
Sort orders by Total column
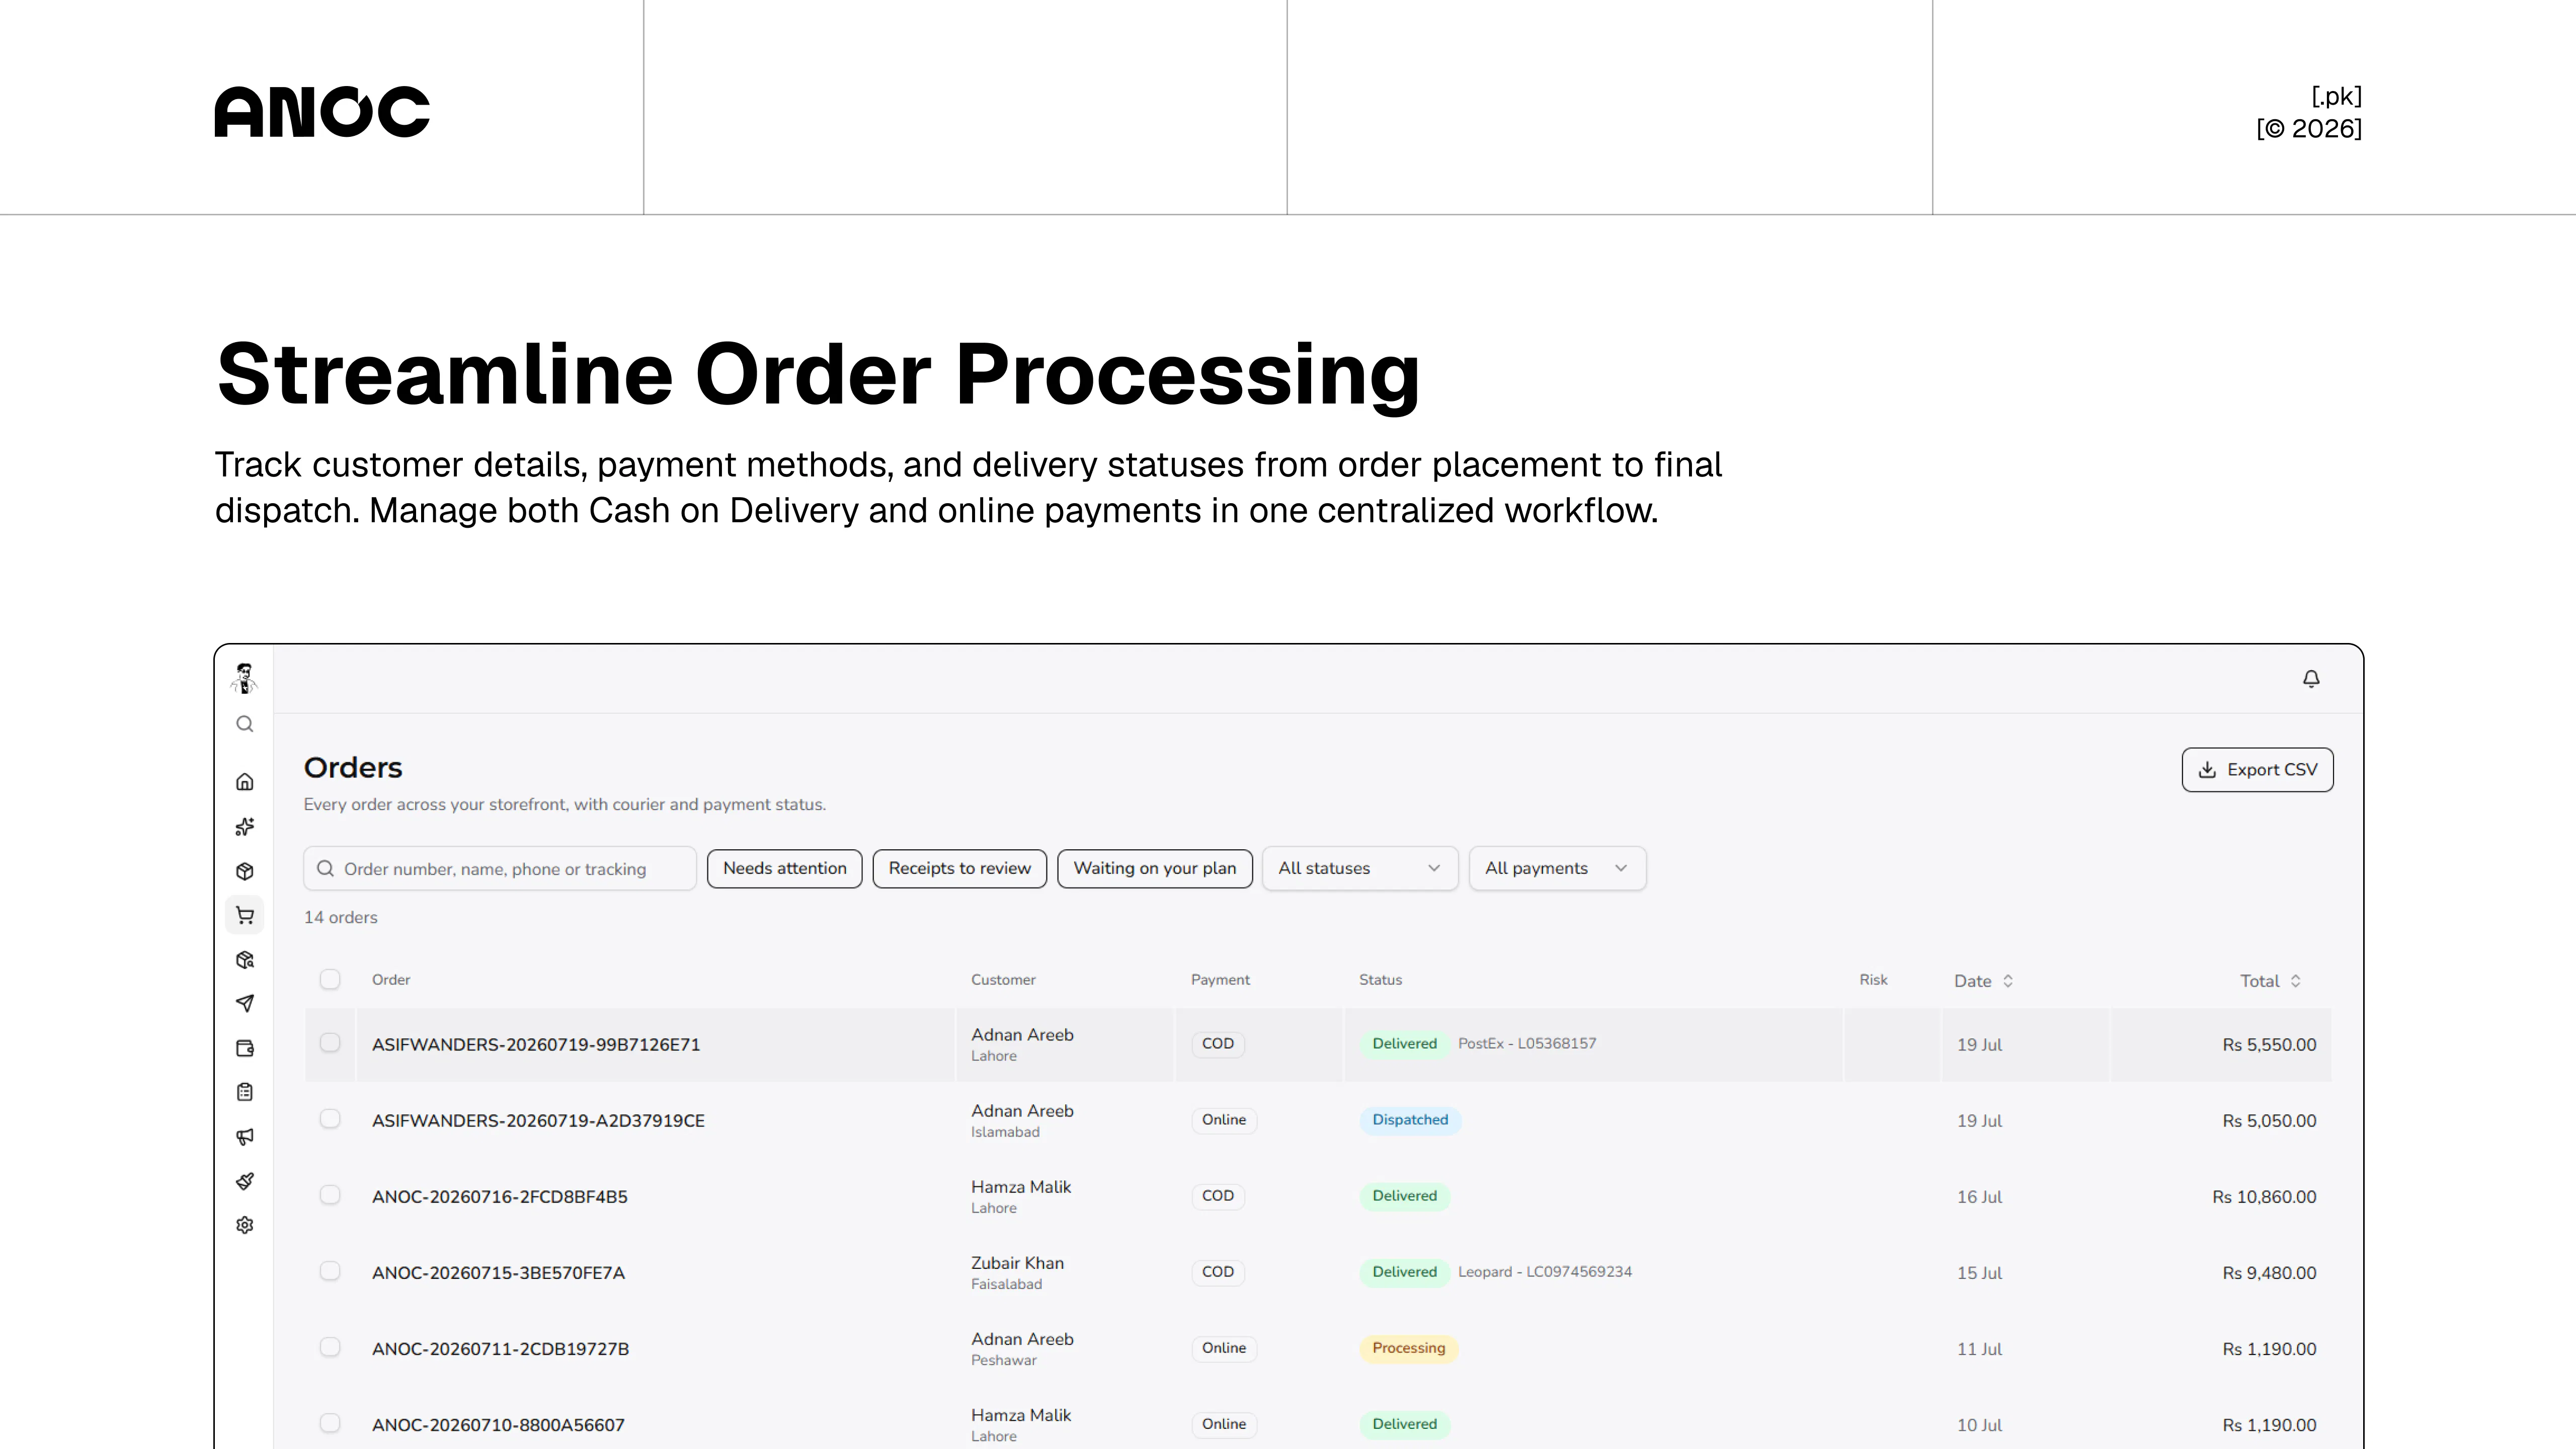[x=2270, y=981]
